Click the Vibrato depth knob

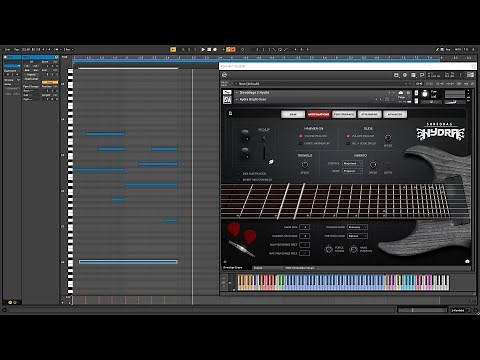[x=388, y=165]
